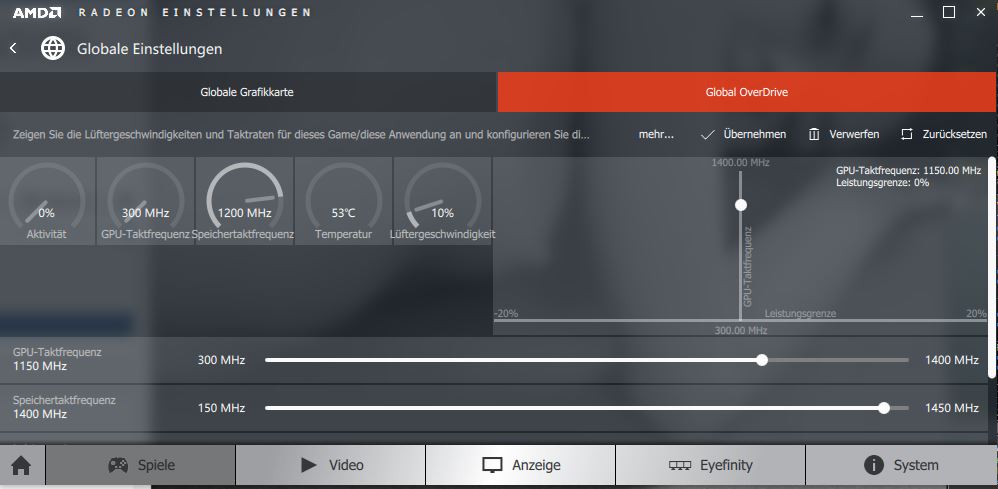Click the white point on the OverDrive graph
998x489 pixels.
coord(740,205)
